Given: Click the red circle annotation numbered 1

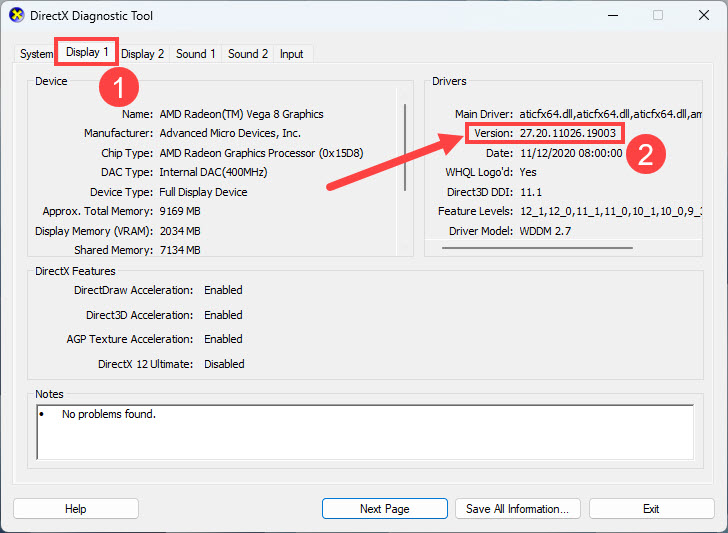Looking at the screenshot, I should click(x=118, y=88).
